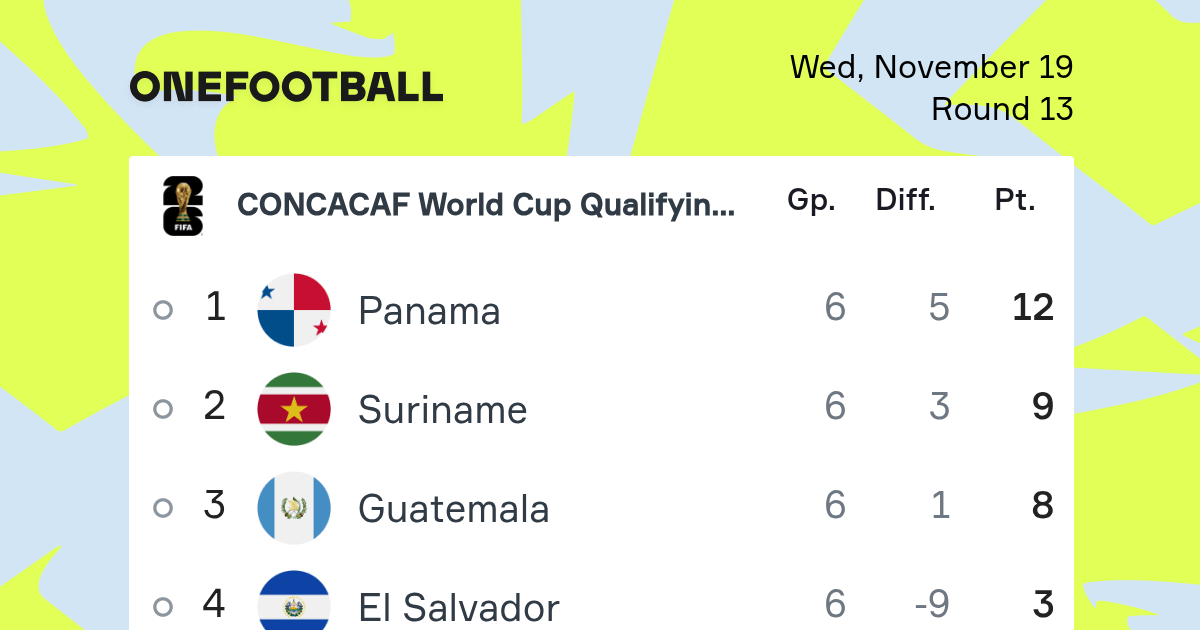Screen dimensions: 1200x630
Task: Click the Guatemala flag icon
Action: (x=294, y=508)
